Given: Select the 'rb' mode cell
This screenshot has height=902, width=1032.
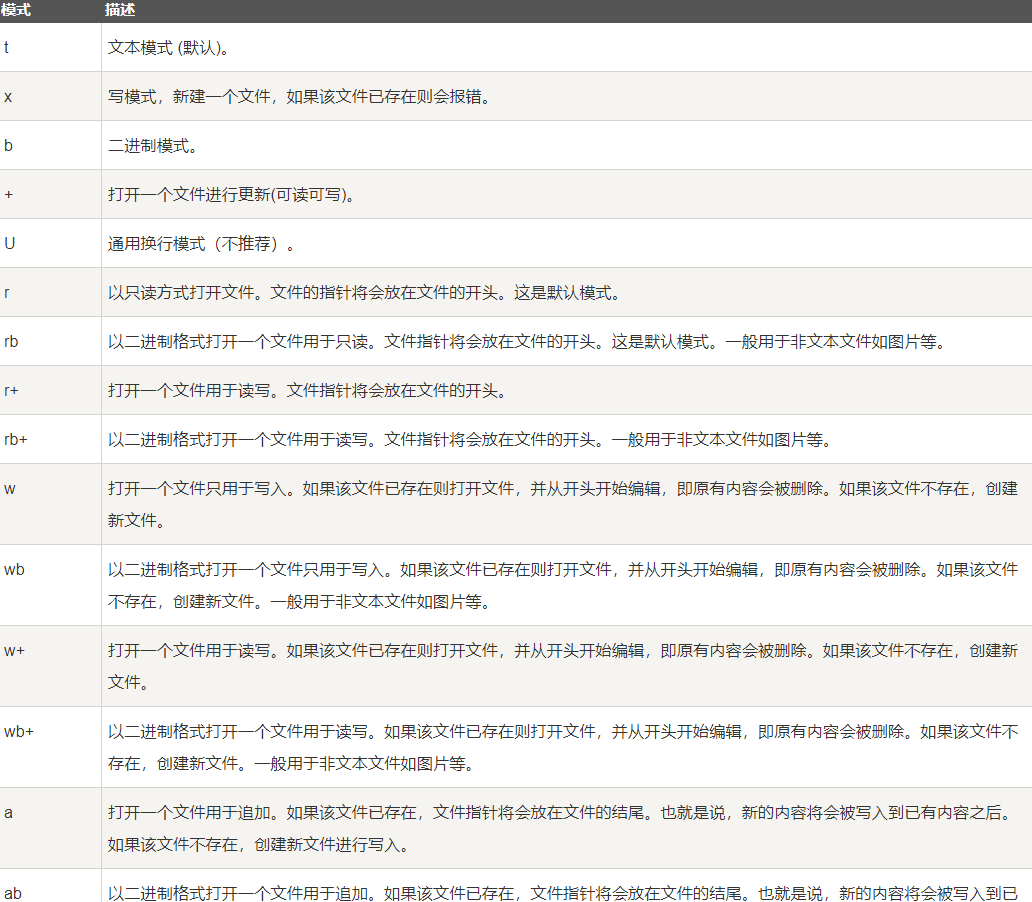Looking at the screenshot, I should point(50,341).
